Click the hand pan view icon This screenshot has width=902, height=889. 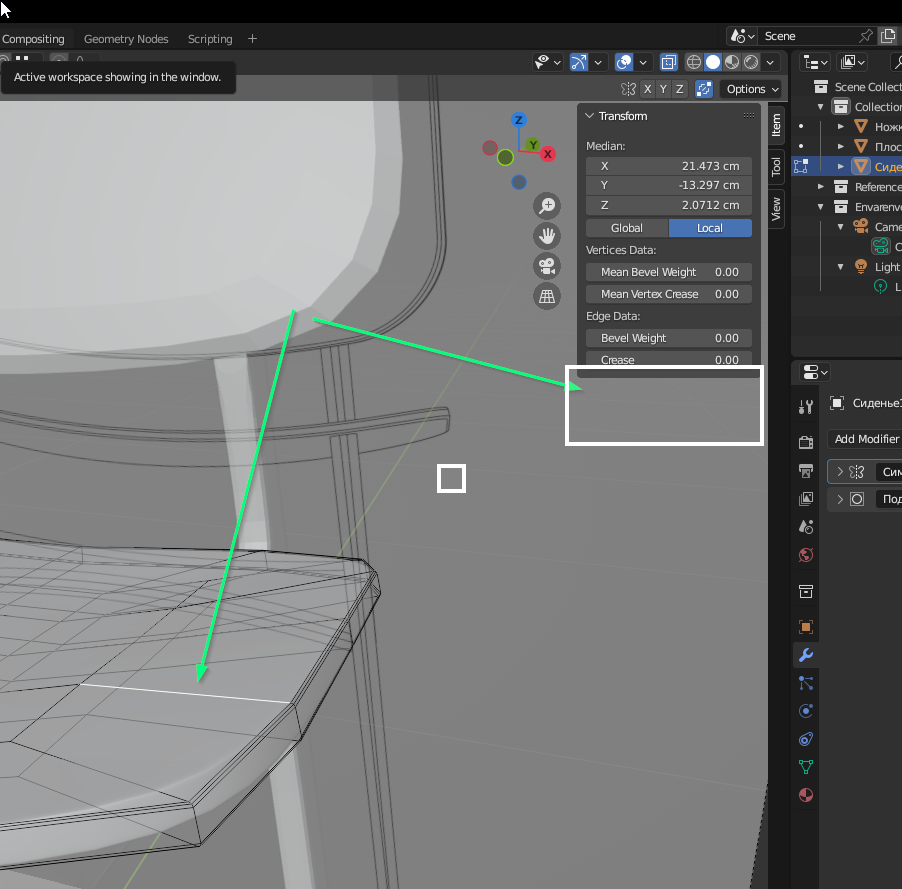(x=546, y=236)
